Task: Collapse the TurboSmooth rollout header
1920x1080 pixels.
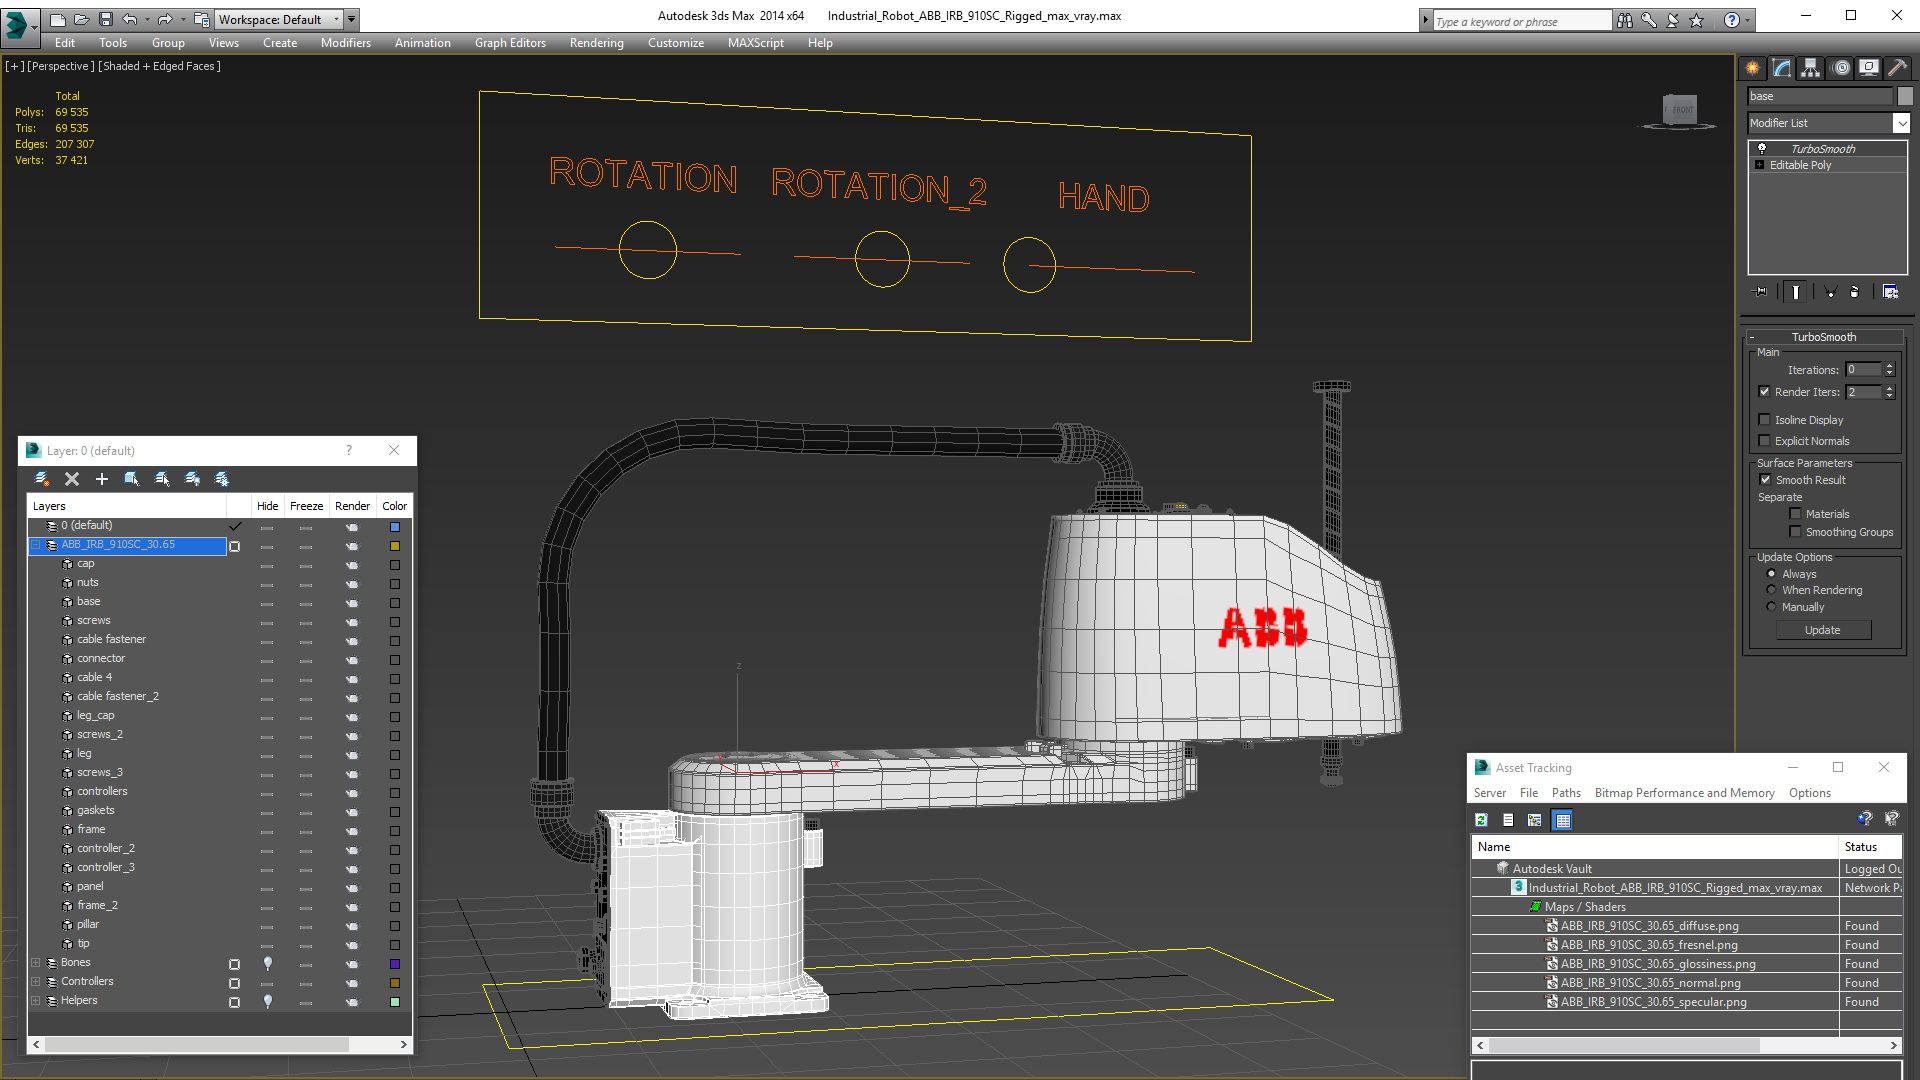Action: 1823,337
